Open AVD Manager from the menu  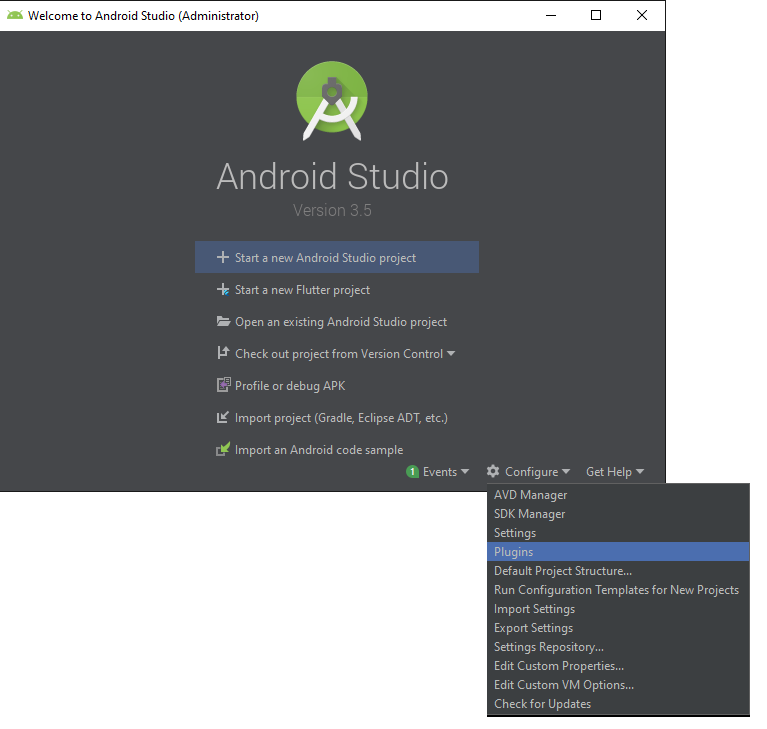click(530, 495)
